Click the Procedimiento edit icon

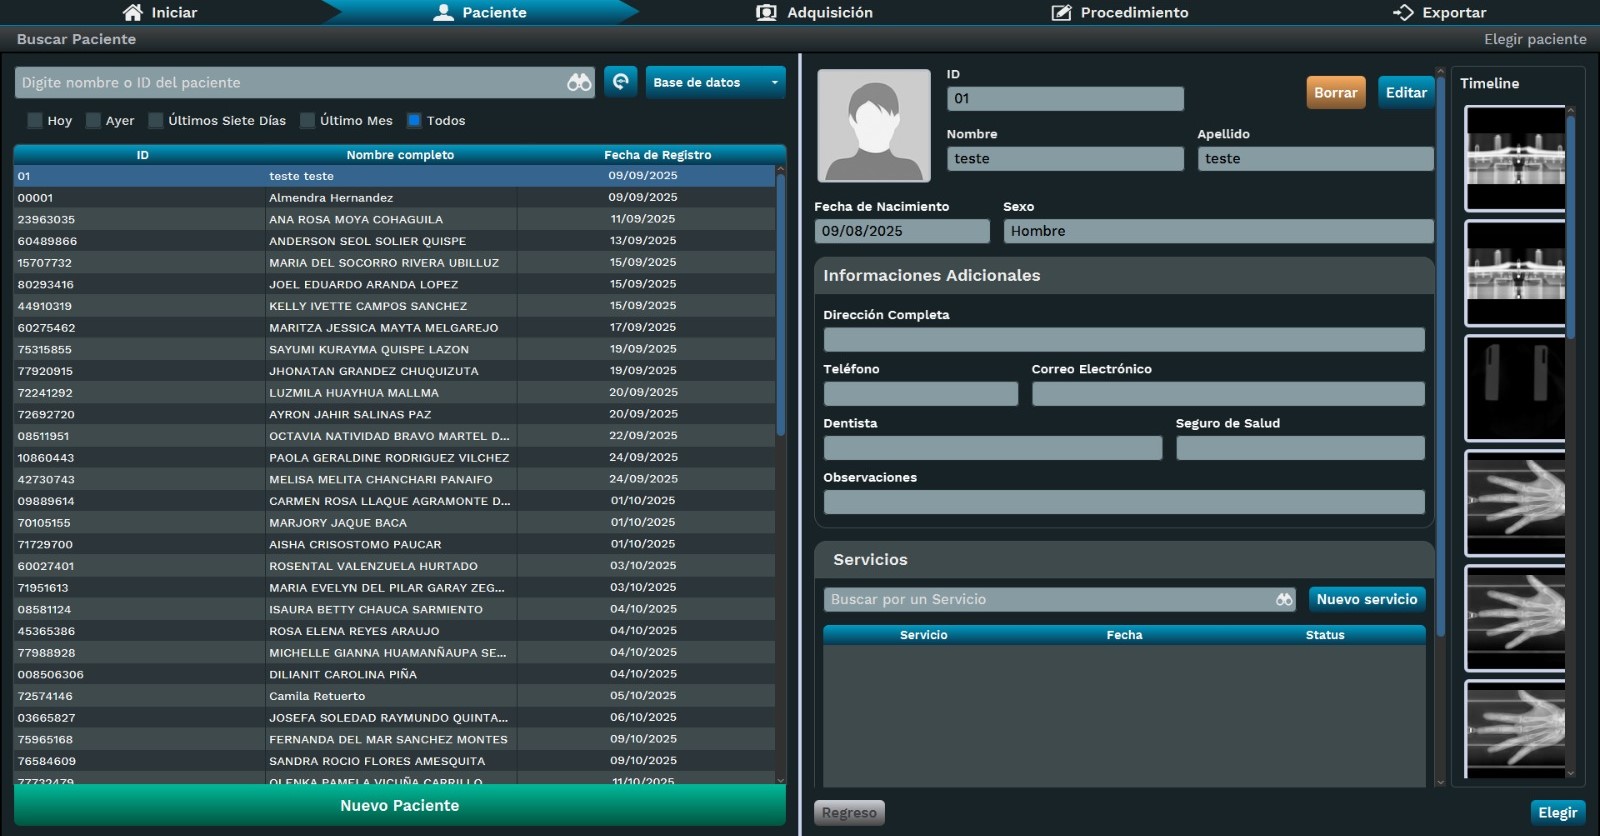1061,12
